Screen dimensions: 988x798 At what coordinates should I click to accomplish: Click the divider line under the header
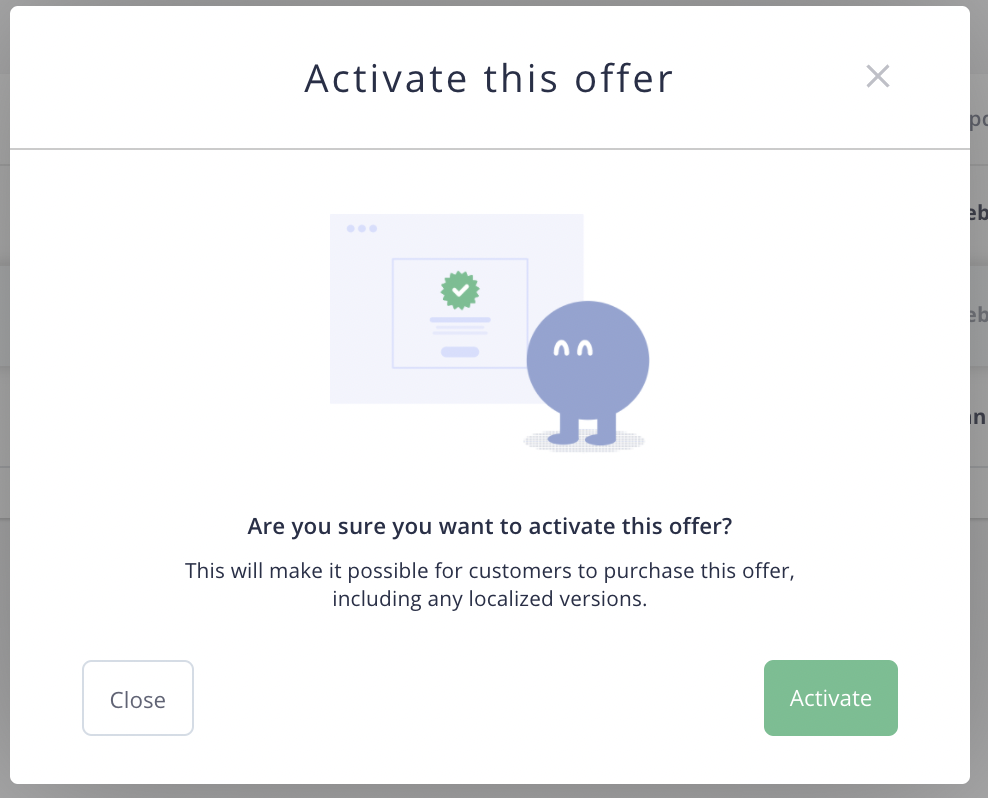(490, 149)
